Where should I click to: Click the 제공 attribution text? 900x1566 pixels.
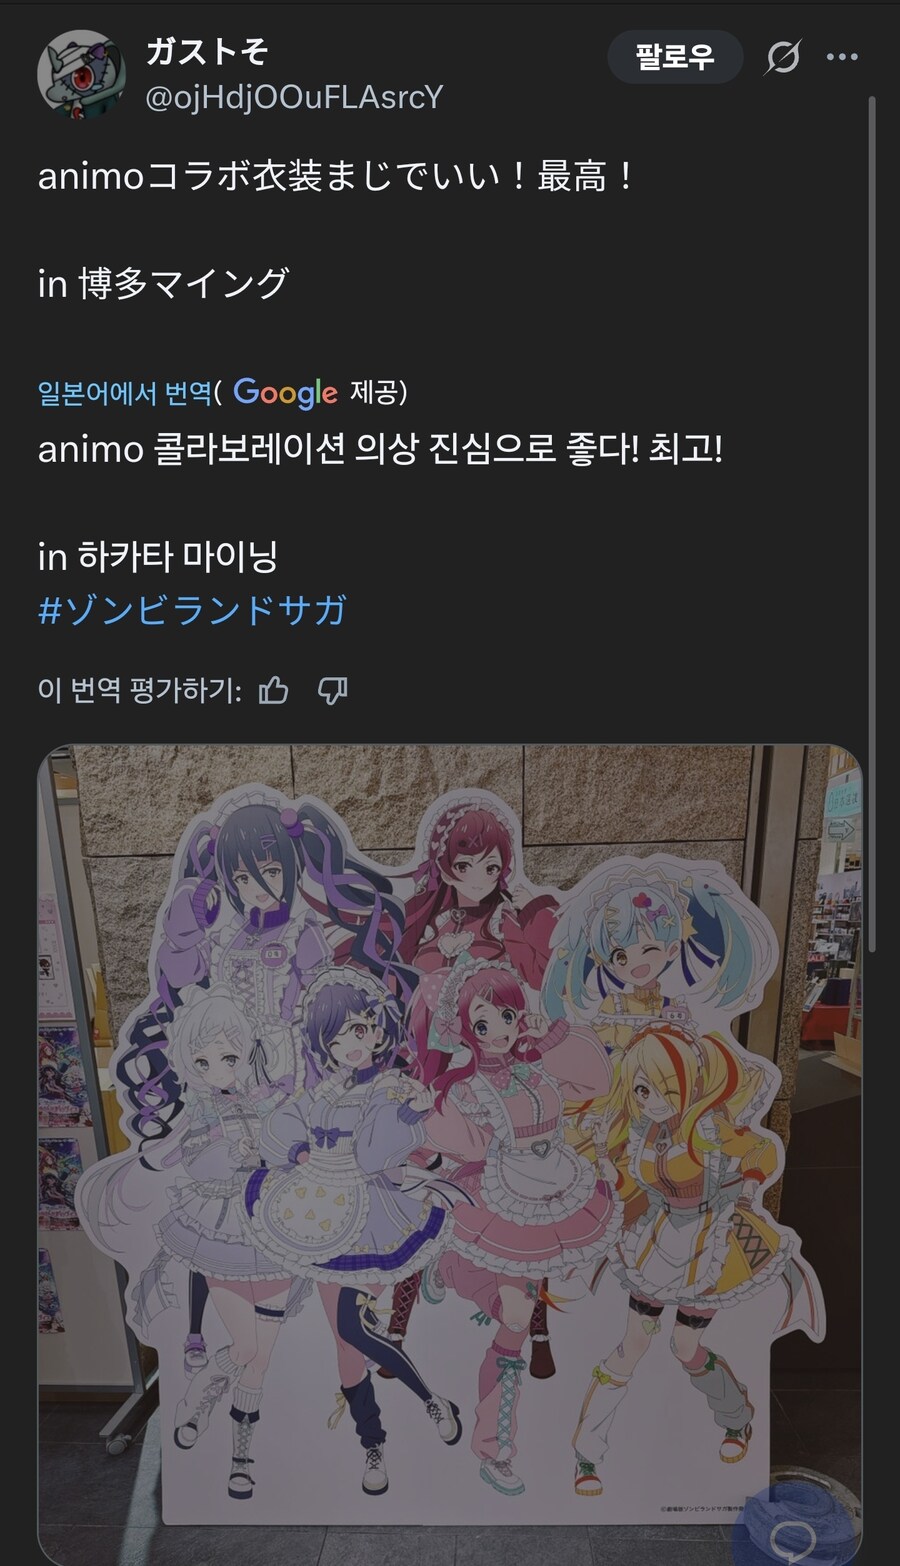378,393
